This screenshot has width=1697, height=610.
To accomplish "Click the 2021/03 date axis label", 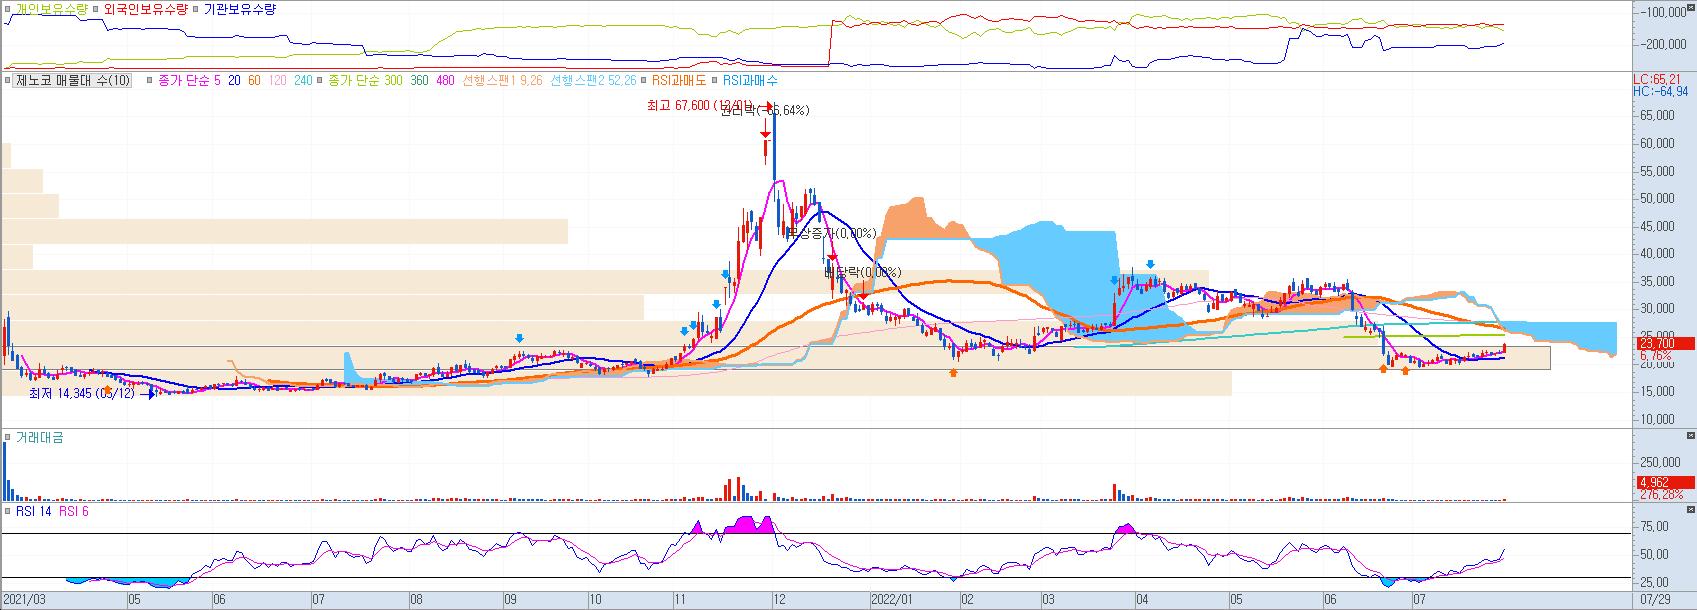I will [23, 600].
